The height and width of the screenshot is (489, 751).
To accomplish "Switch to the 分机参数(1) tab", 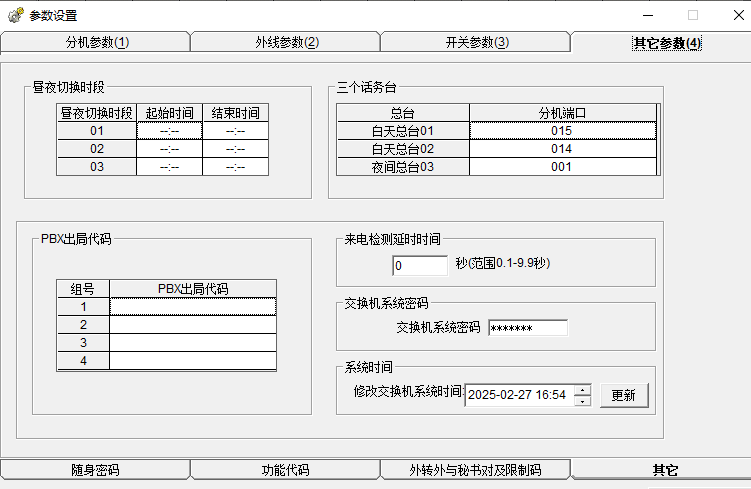I will 96,42.
